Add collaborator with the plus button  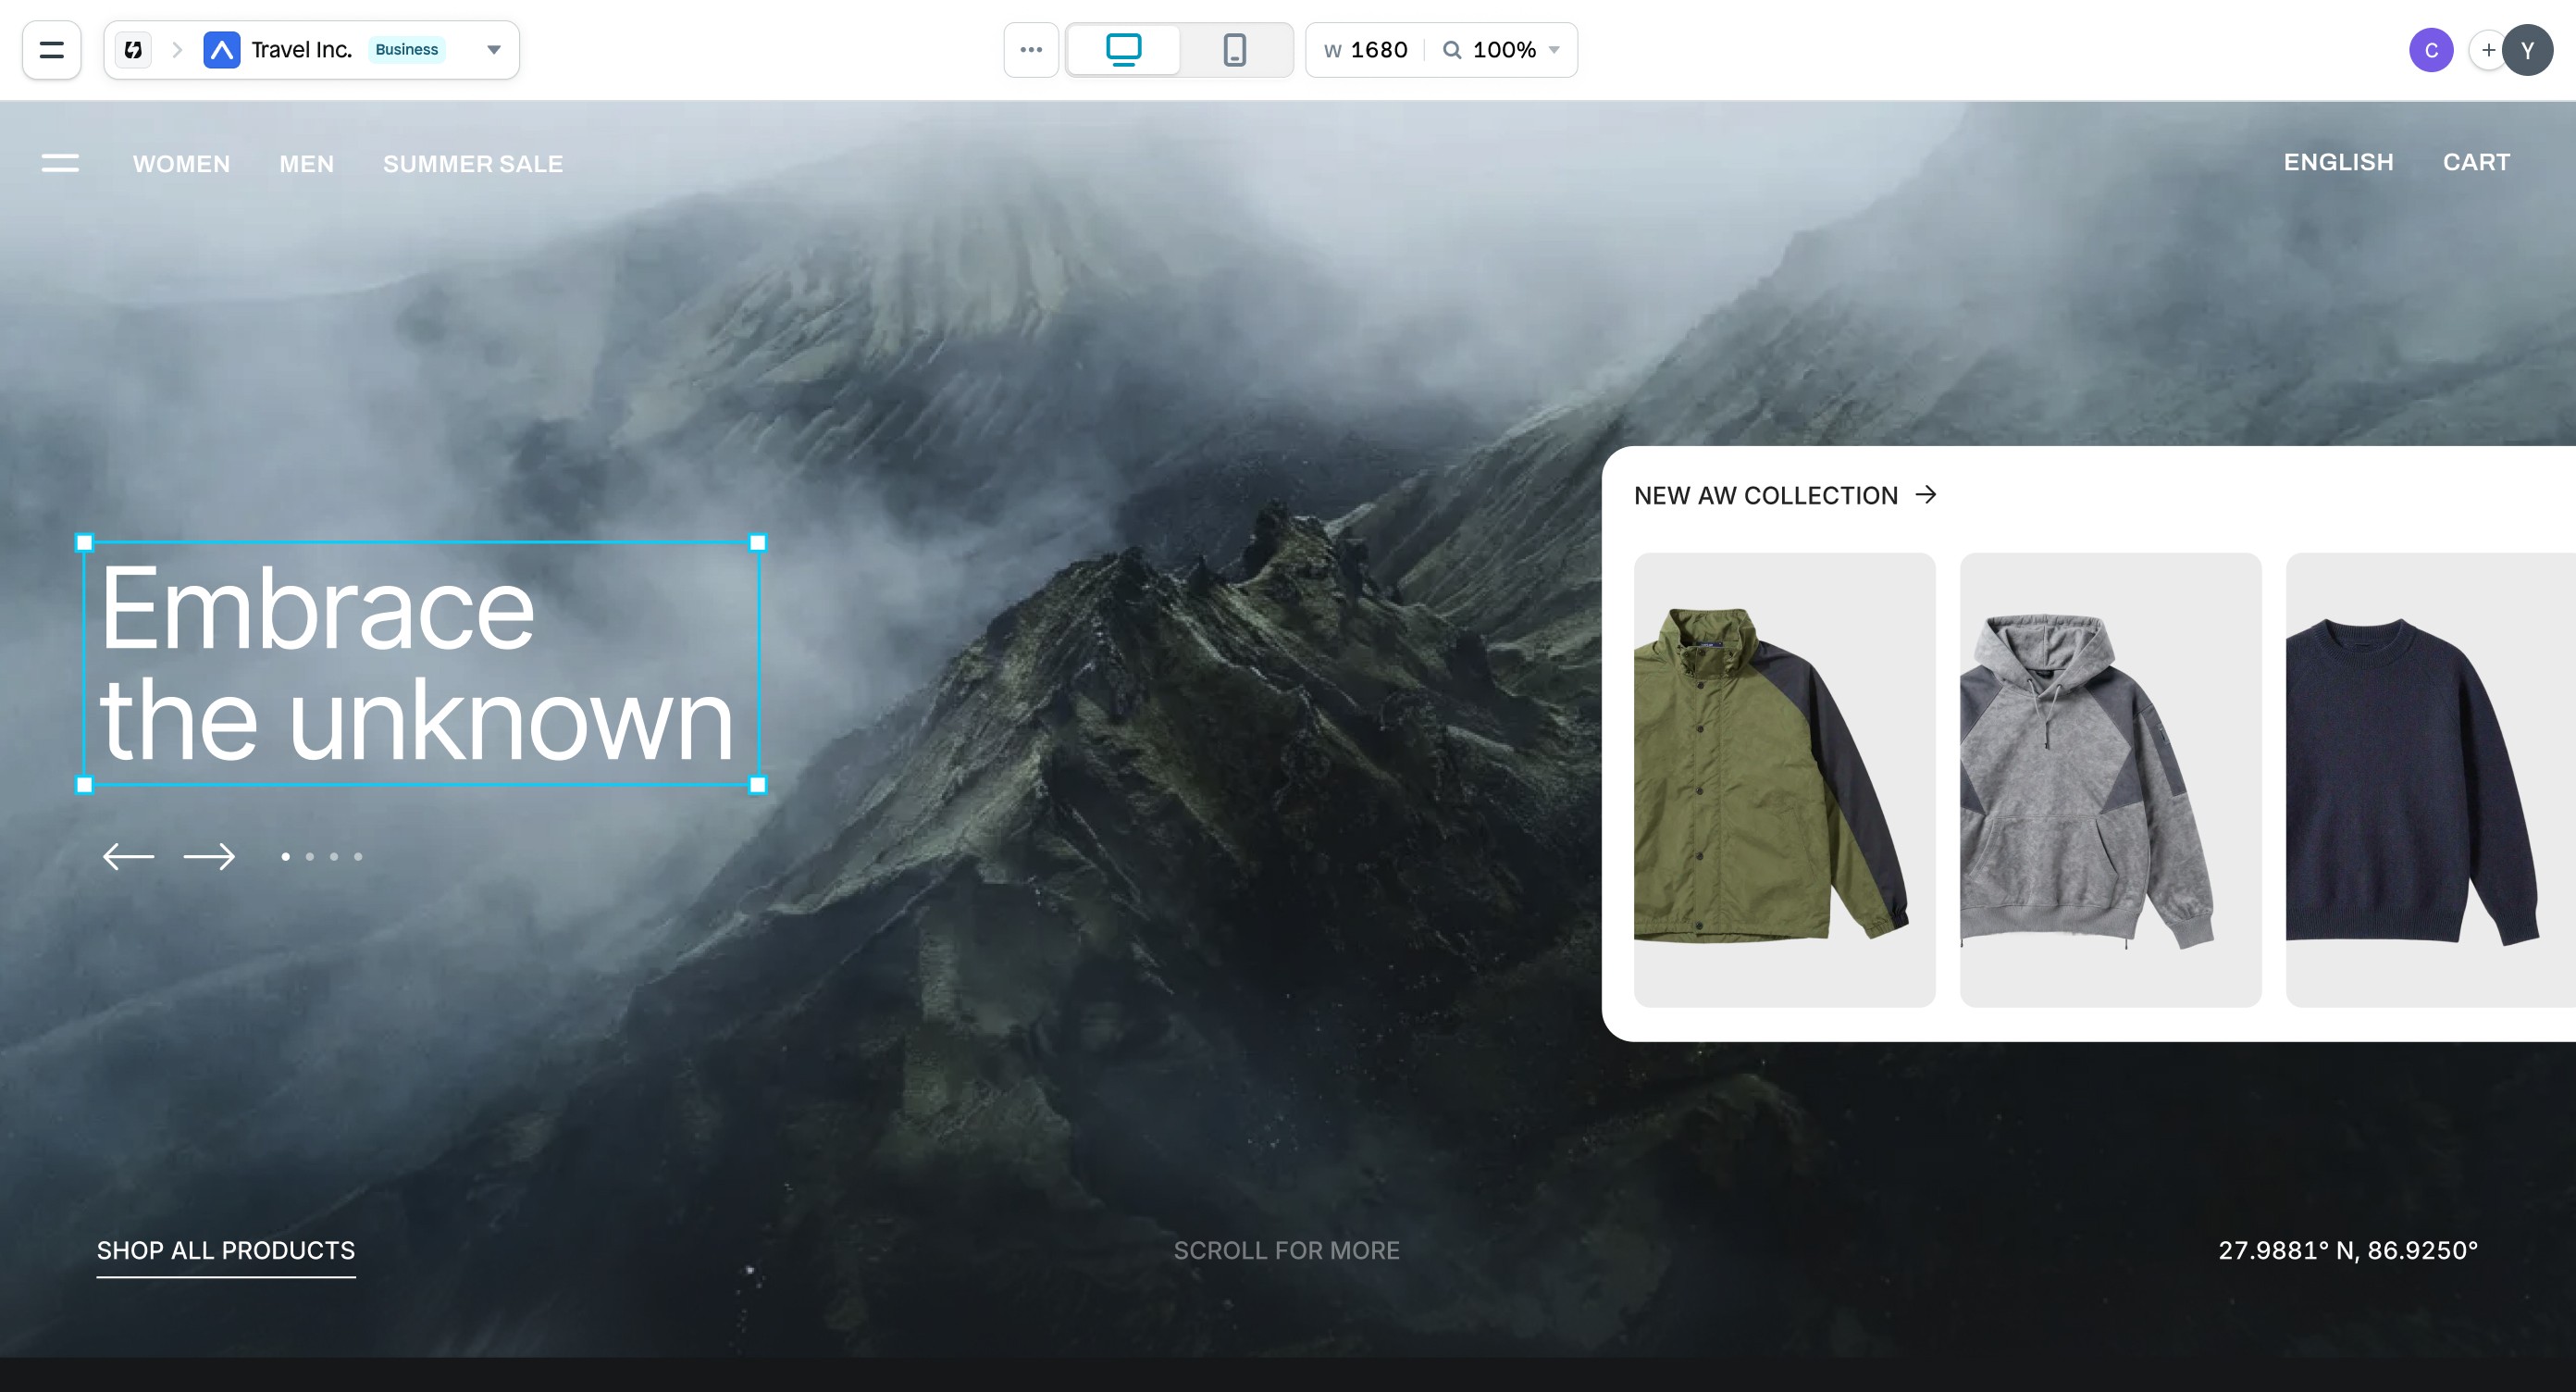tap(2487, 50)
